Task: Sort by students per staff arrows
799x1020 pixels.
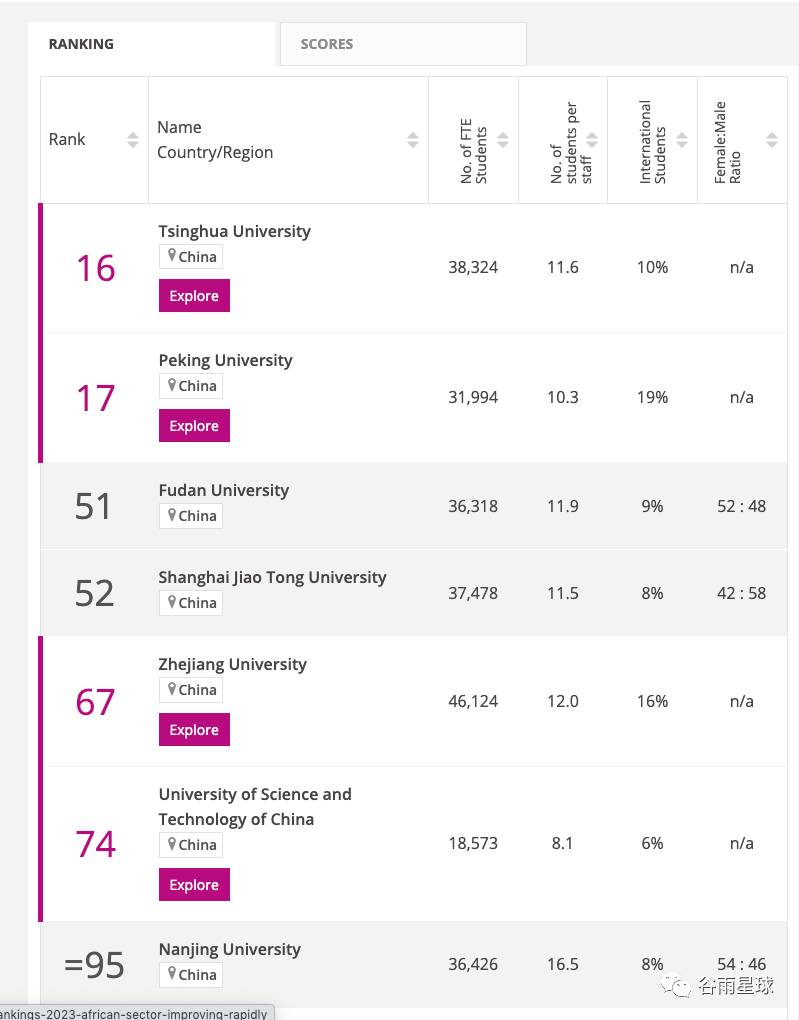Action: coord(592,140)
